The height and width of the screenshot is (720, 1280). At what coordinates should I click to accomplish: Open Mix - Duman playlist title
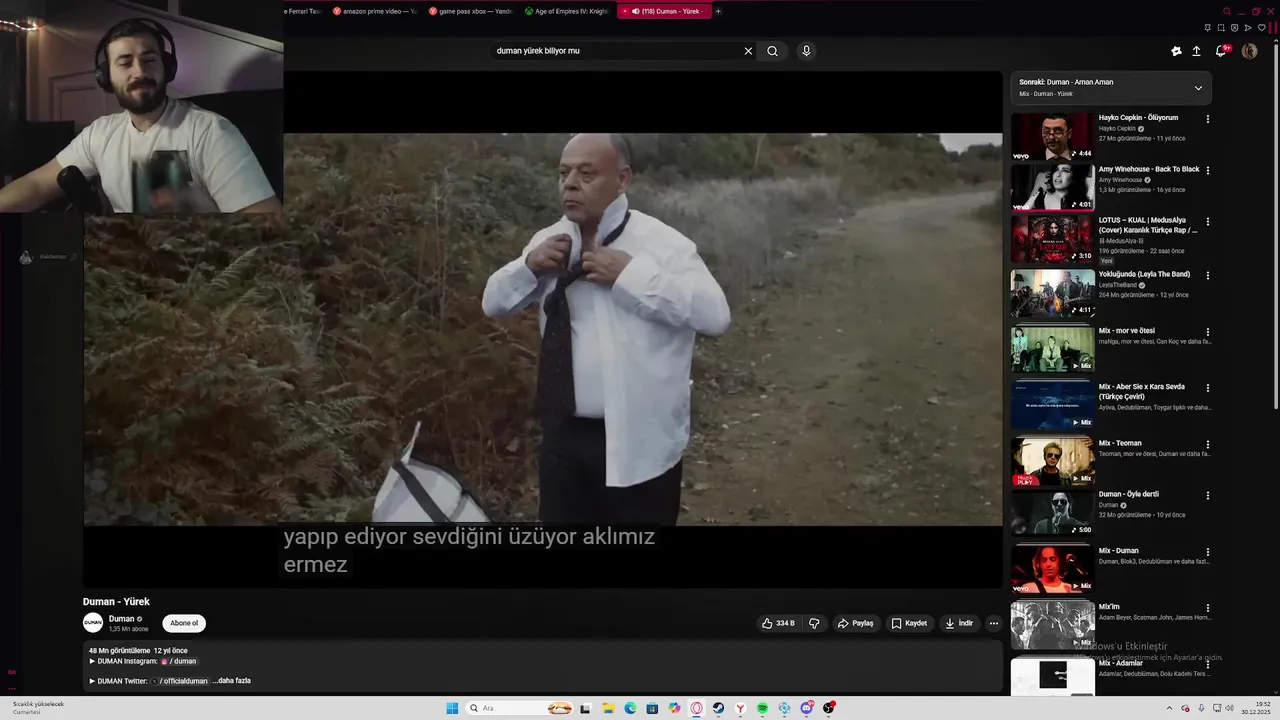(1119, 551)
